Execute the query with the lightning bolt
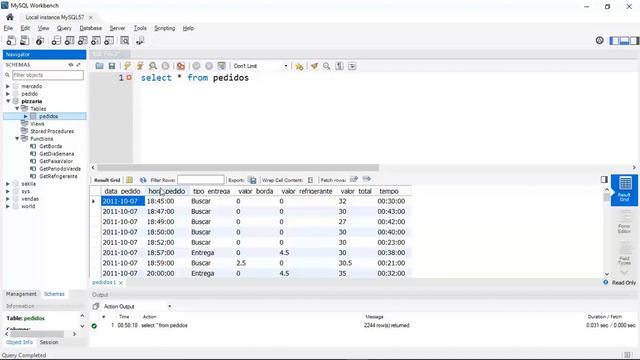Screen dimensions: 640x360 (x=127, y=66)
